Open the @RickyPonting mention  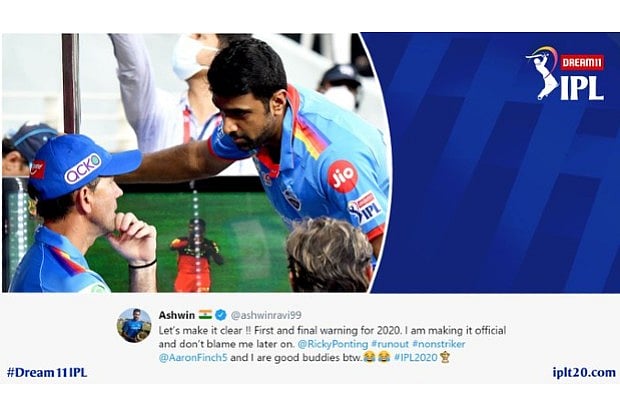coord(332,344)
